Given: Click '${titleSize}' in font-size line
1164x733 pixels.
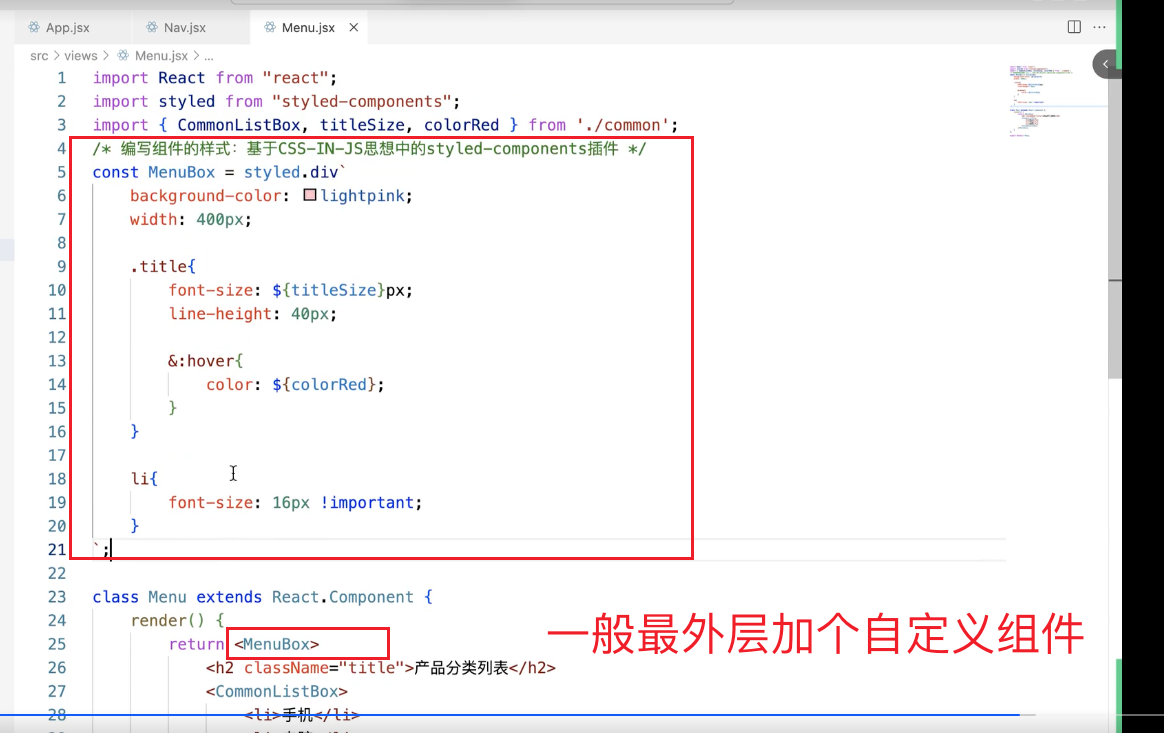Looking at the screenshot, I should [328, 290].
